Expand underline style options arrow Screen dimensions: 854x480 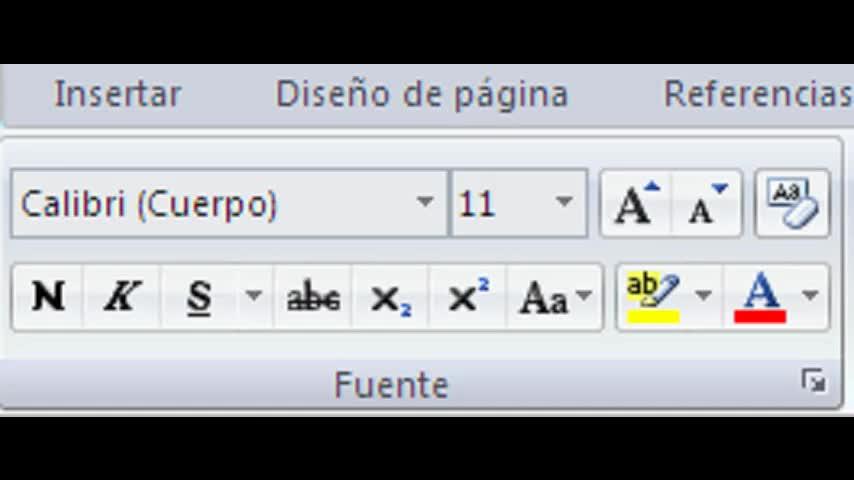tap(254, 297)
